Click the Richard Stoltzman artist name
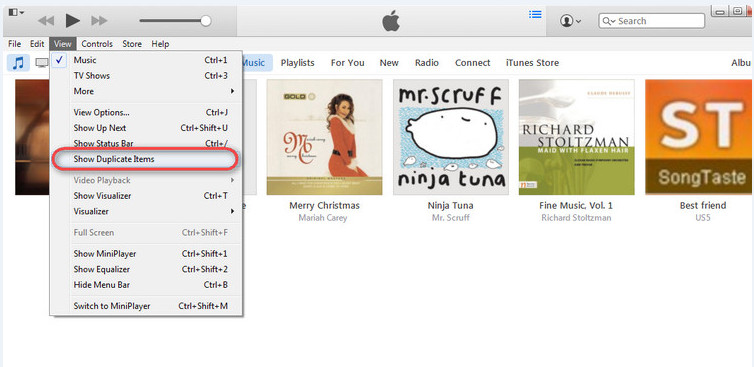Viewport: 754px width, 367px height. pyautogui.click(x=576, y=218)
